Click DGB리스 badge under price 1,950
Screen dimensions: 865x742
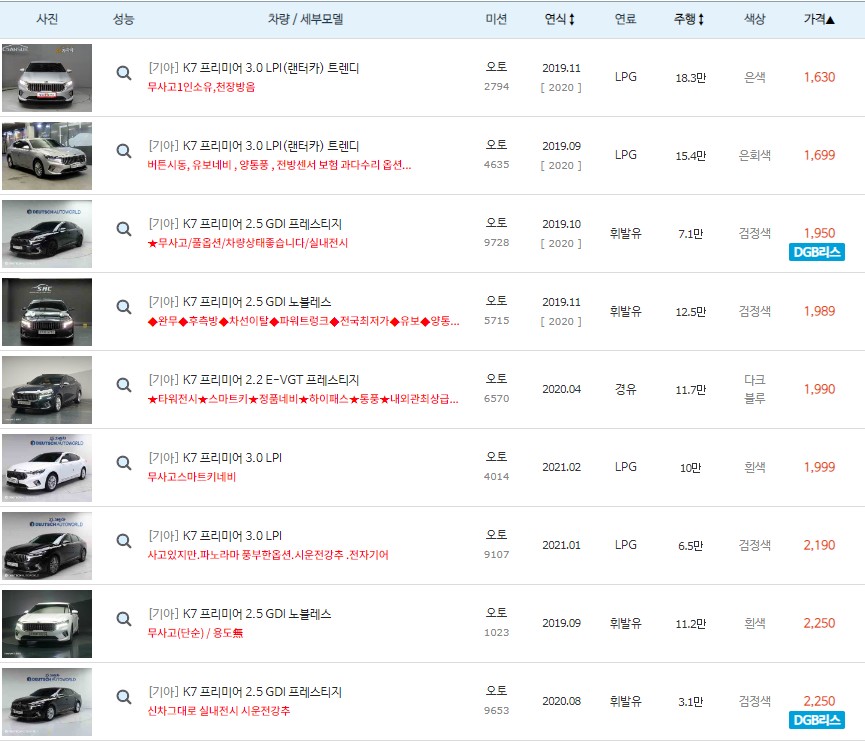click(x=816, y=252)
